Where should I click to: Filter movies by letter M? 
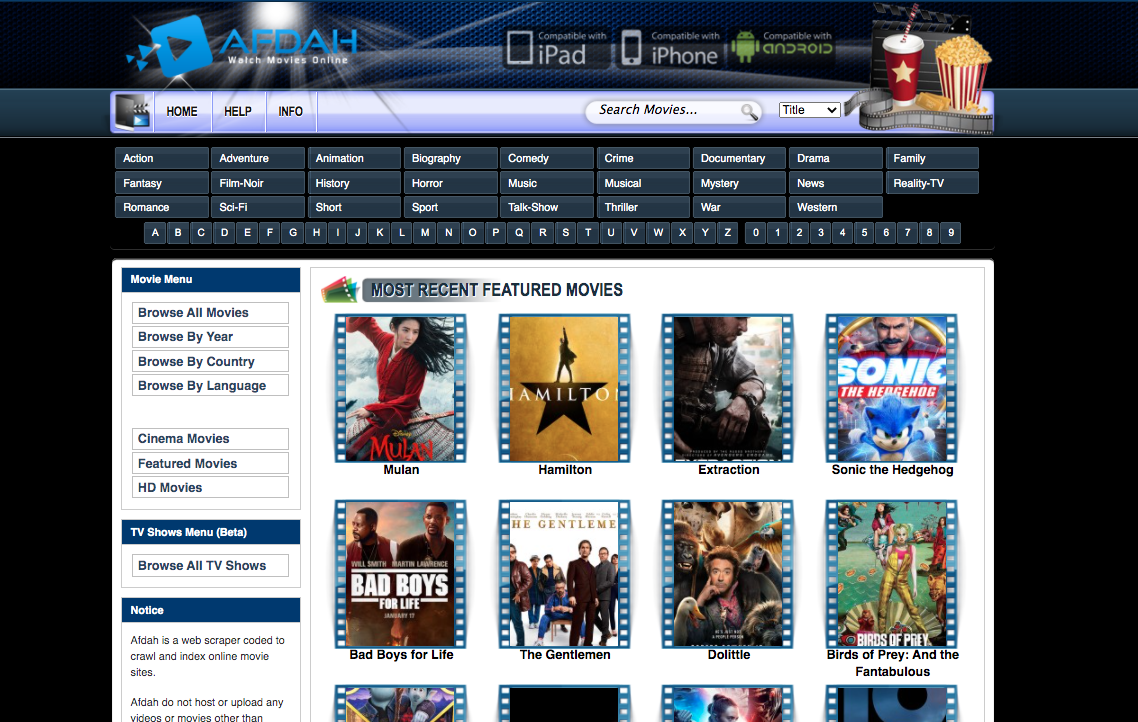coord(425,233)
